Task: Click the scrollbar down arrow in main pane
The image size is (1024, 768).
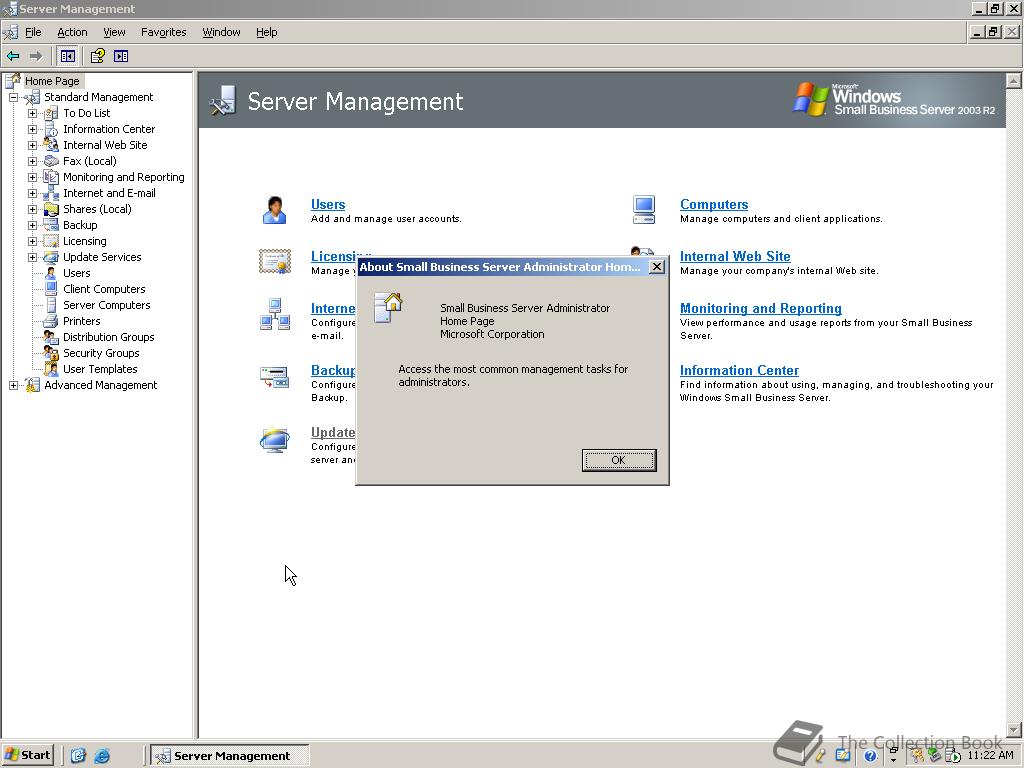Action: pos(1013,729)
